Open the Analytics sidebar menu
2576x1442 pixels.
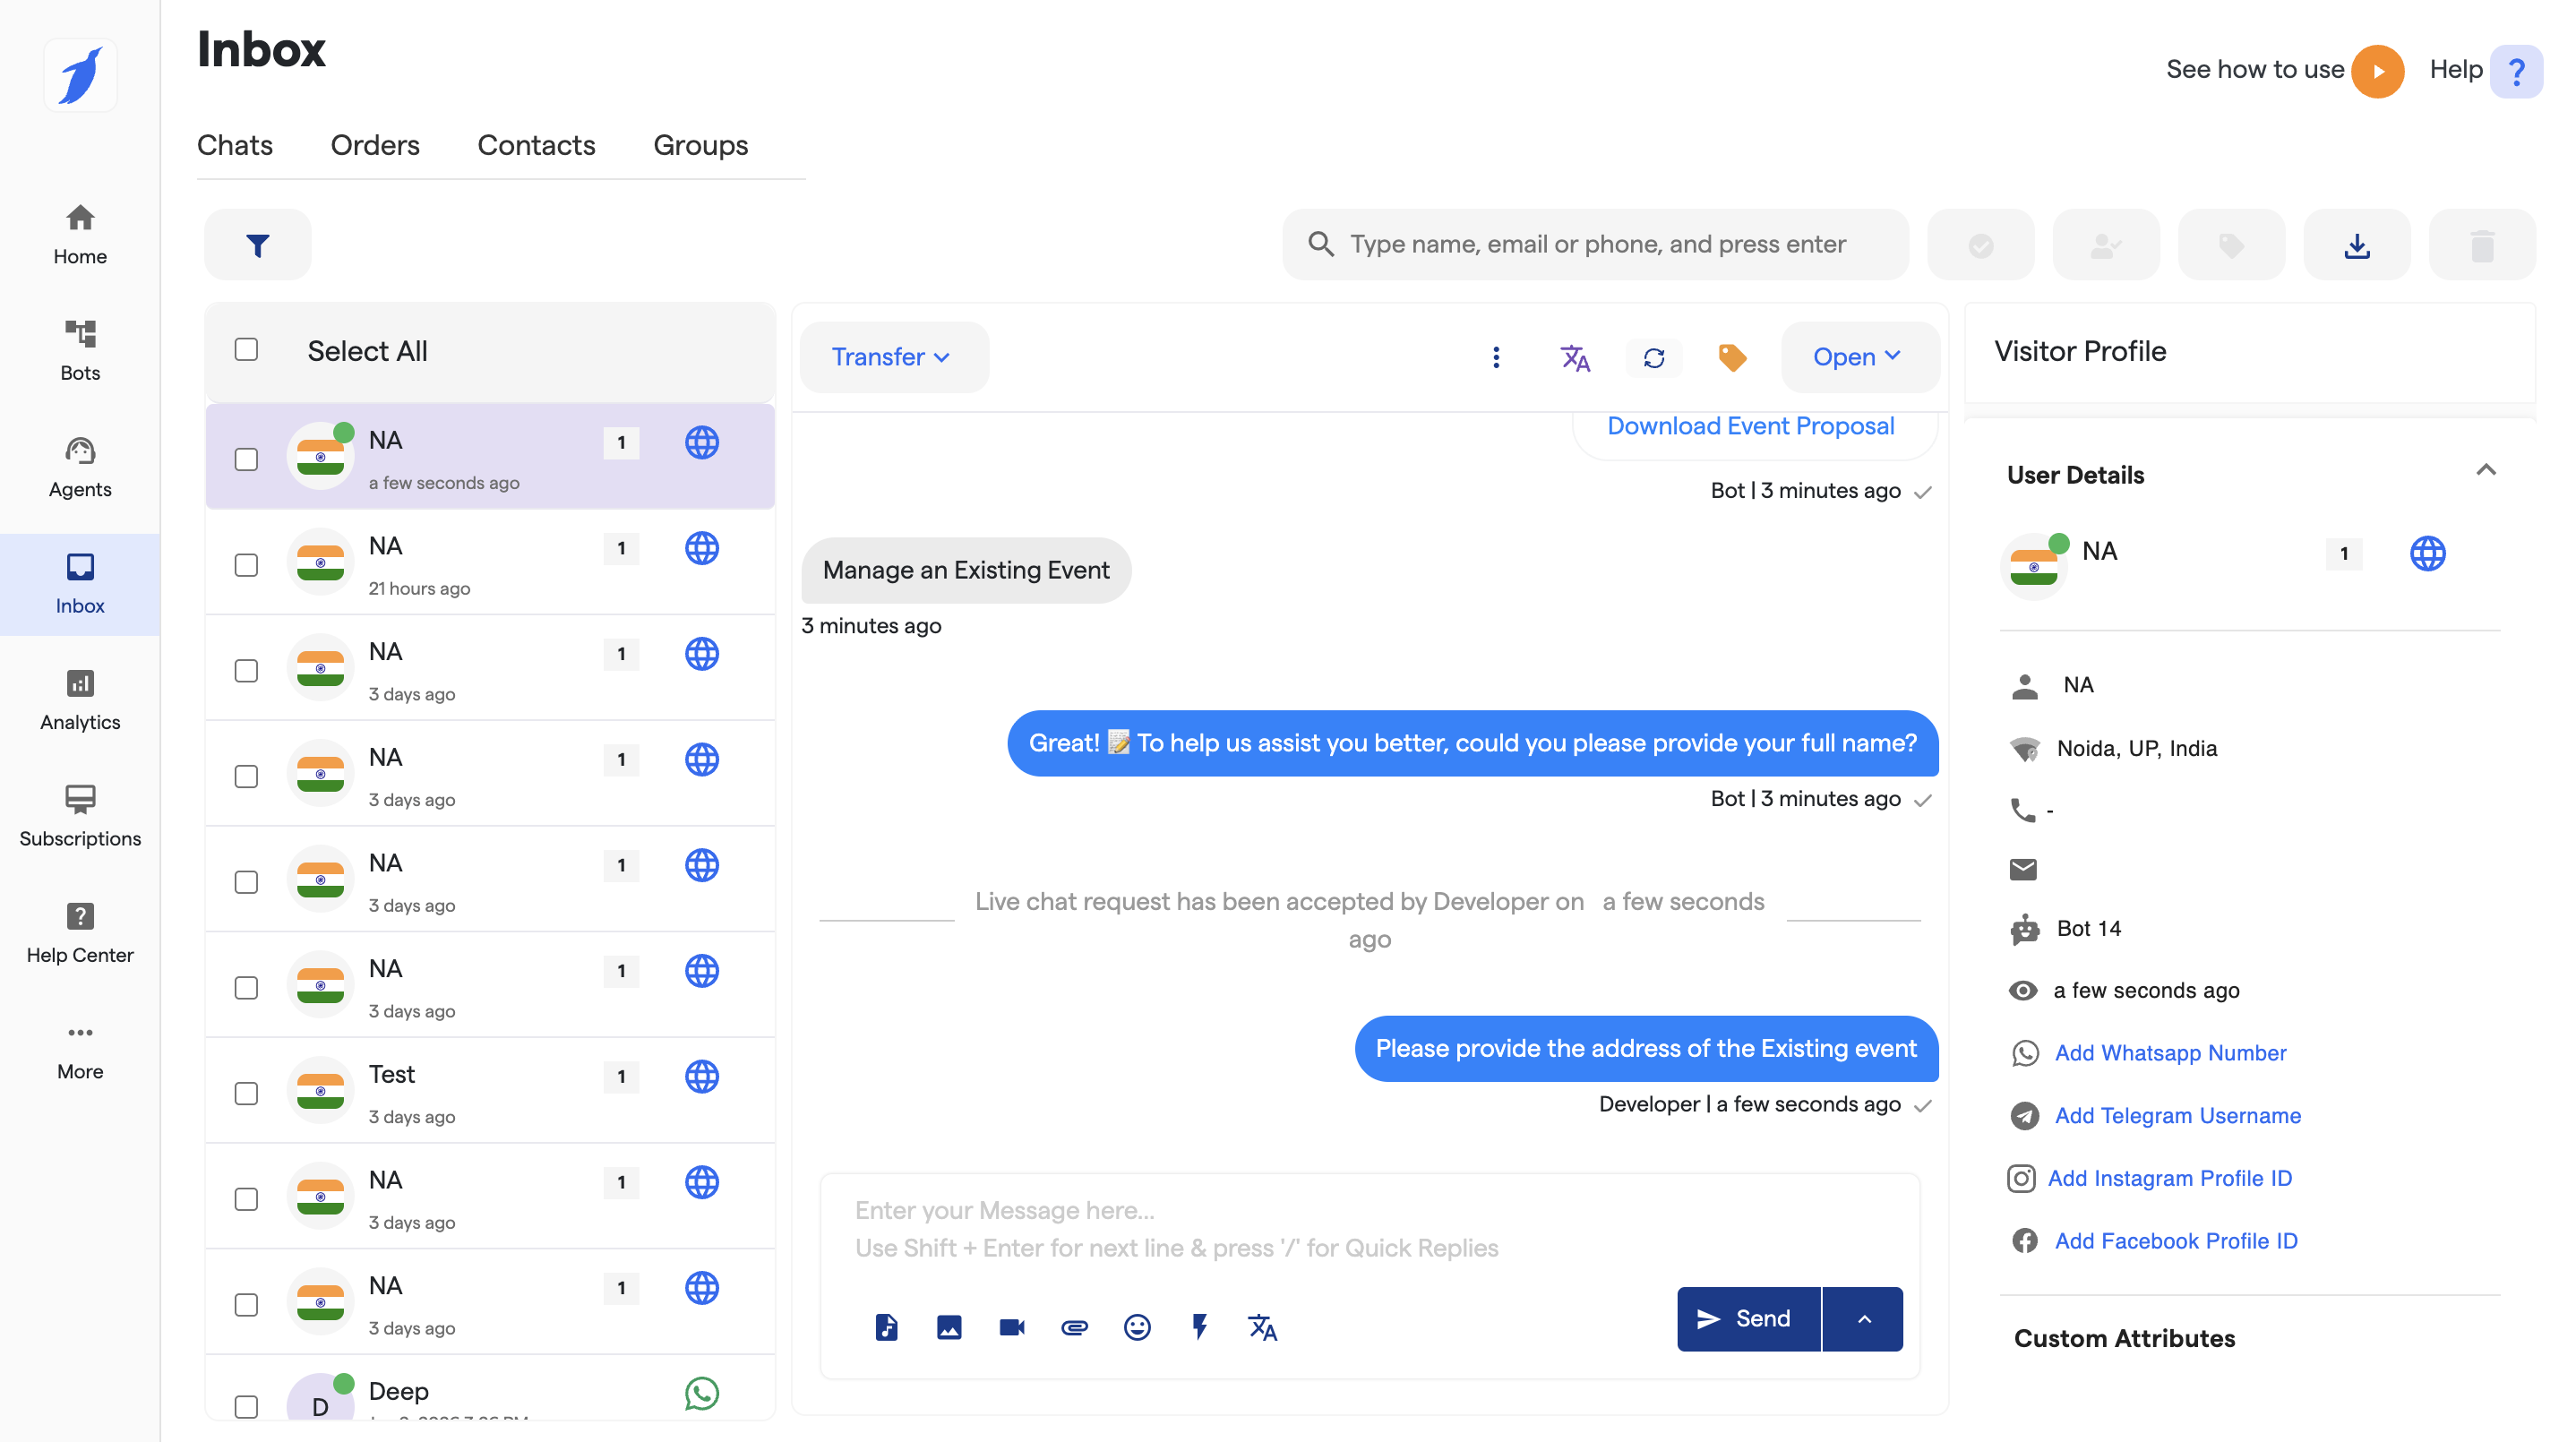click(80, 699)
